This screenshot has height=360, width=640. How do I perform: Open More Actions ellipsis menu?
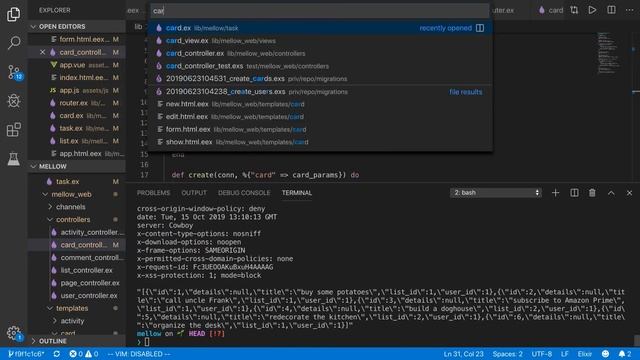pos(629,10)
